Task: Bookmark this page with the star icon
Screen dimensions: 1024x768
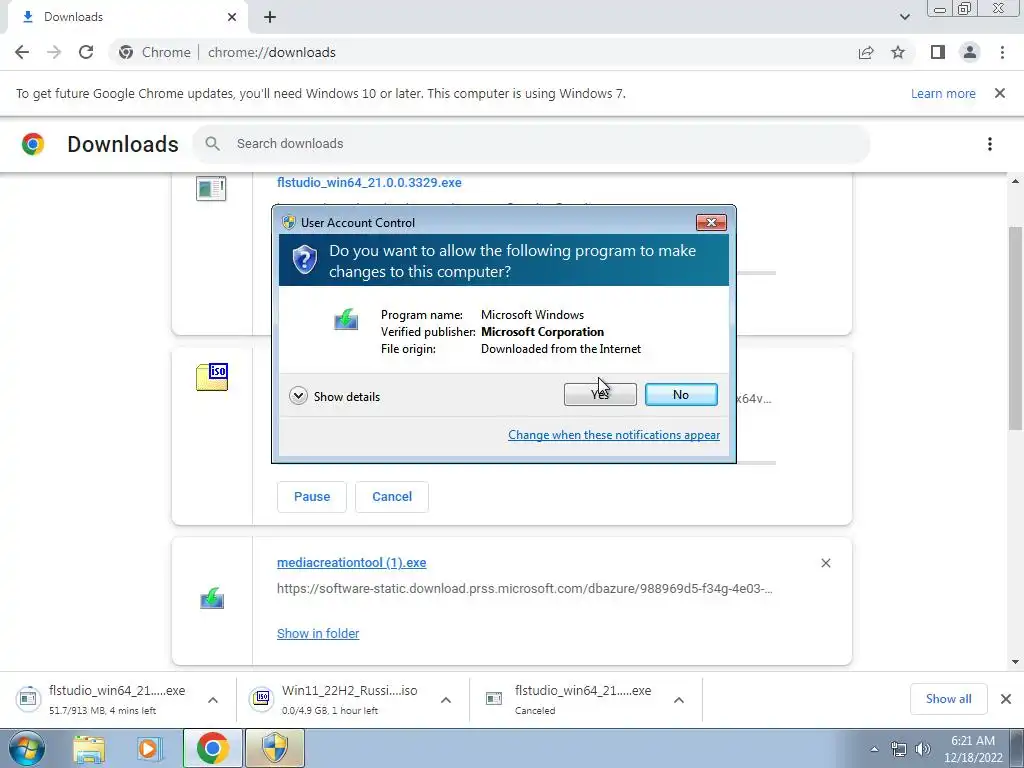Action: [x=898, y=52]
